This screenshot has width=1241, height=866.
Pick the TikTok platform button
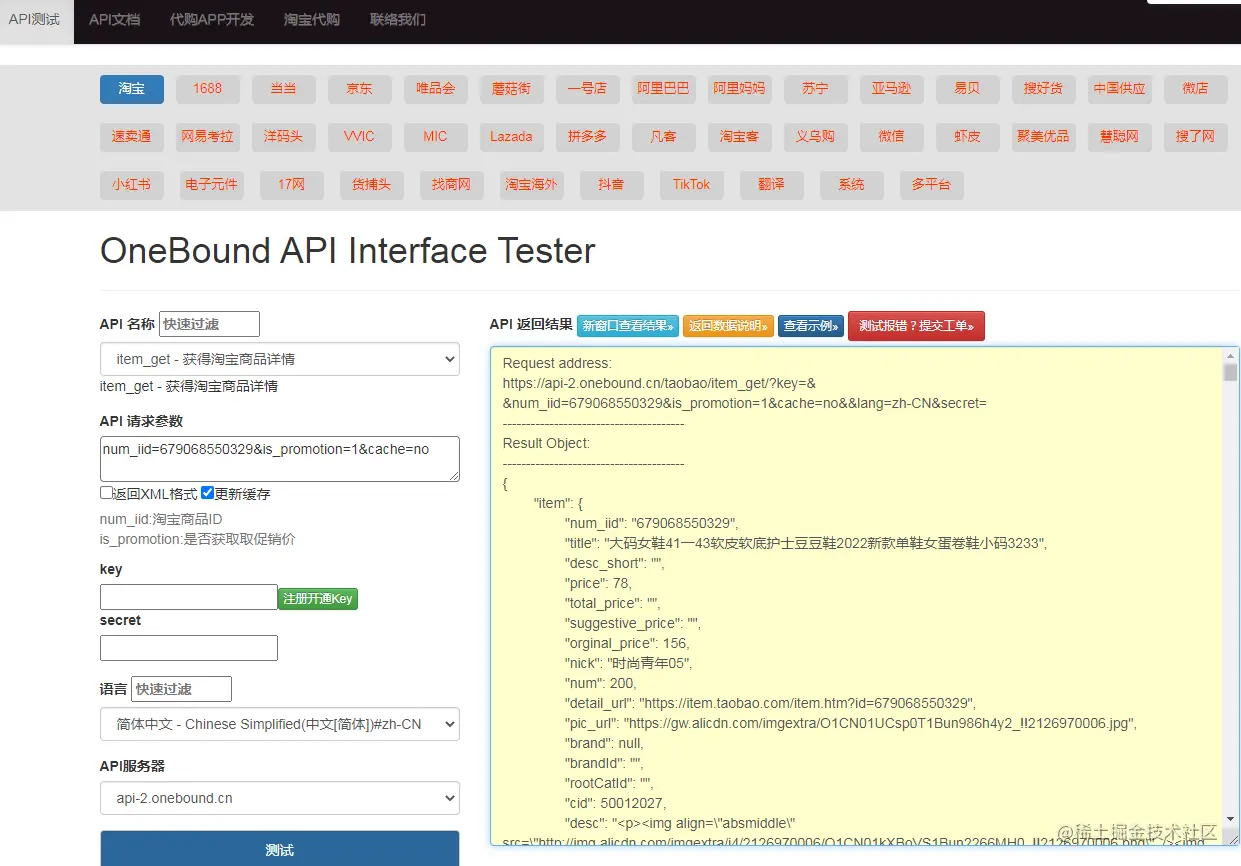691,185
